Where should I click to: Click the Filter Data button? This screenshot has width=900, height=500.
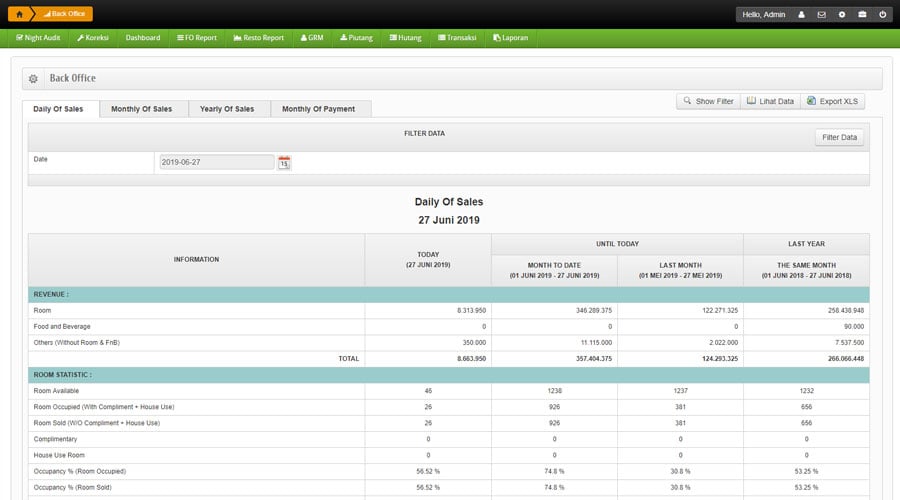point(839,138)
